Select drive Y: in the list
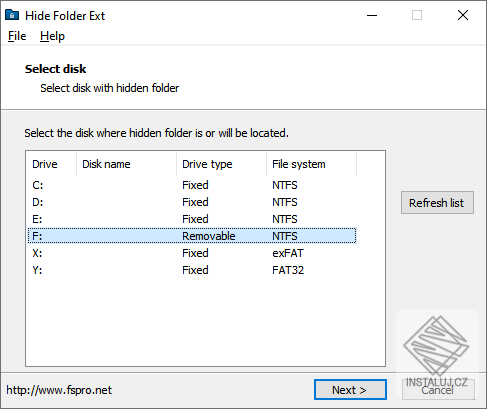487x409 pixels. (192, 270)
